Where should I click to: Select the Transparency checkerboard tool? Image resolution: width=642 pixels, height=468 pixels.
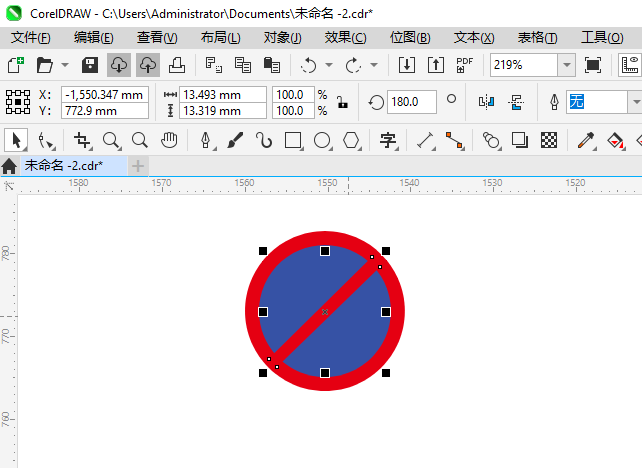click(x=549, y=141)
